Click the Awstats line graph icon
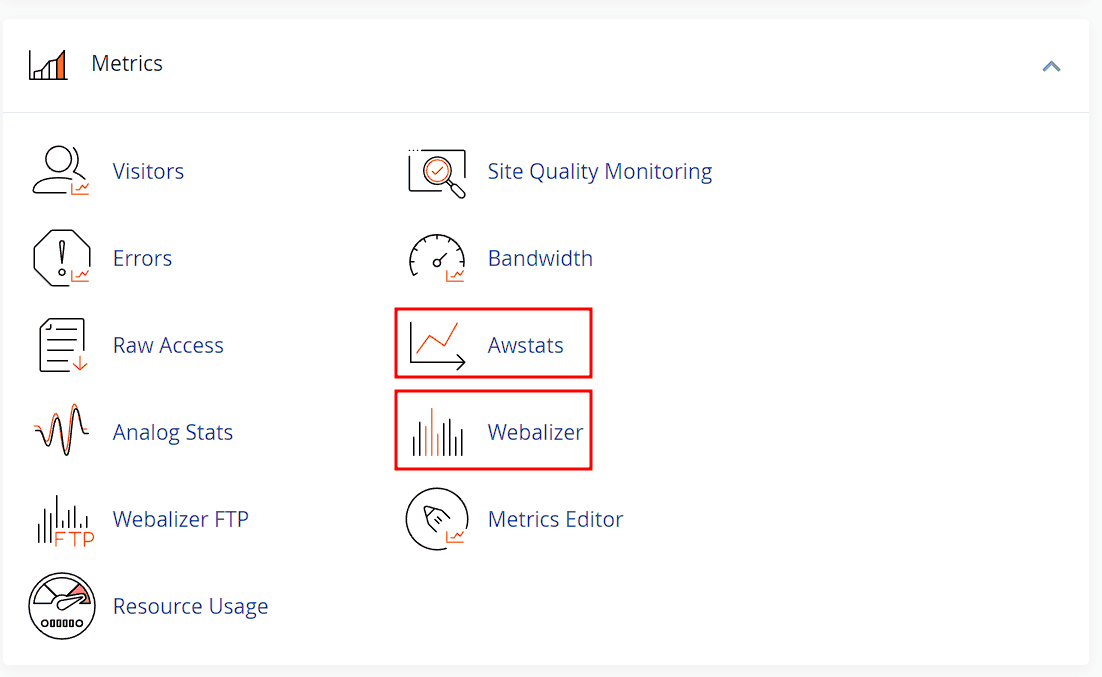 point(437,343)
